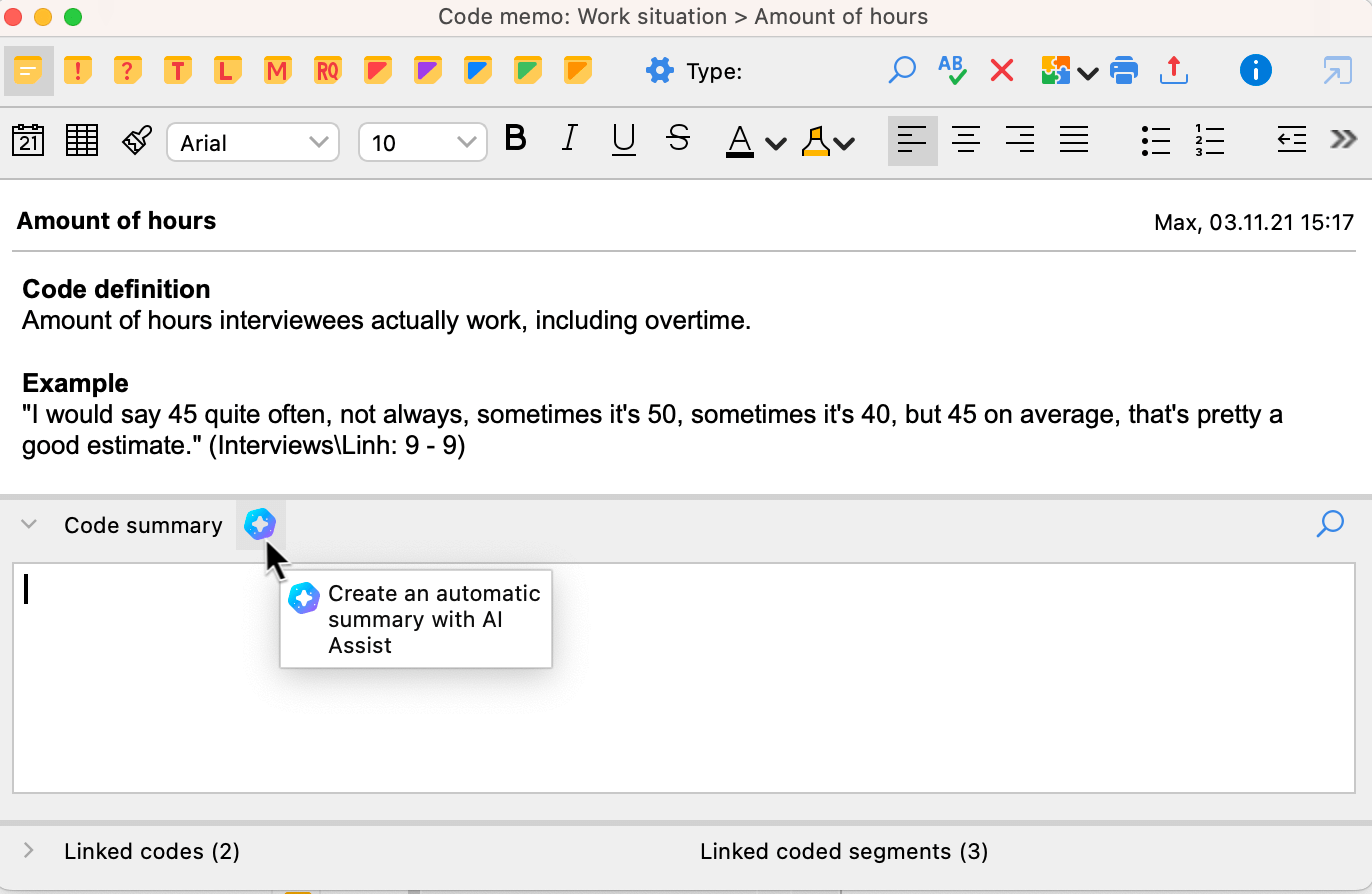The width and height of the screenshot is (1372, 894).
Task: Enable strikethrough formatting
Action: coord(678,140)
